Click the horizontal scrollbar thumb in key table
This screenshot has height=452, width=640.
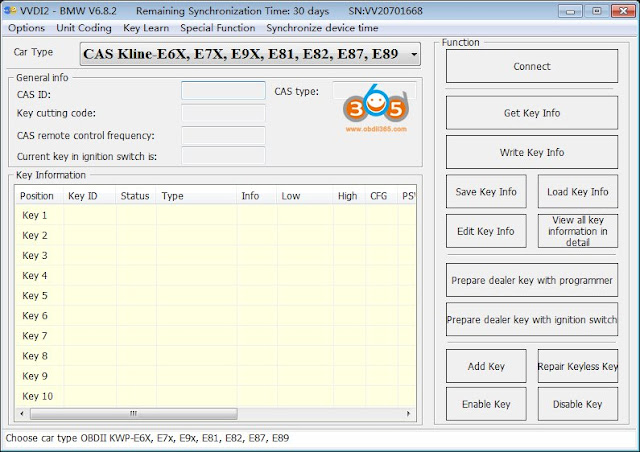click(133, 413)
